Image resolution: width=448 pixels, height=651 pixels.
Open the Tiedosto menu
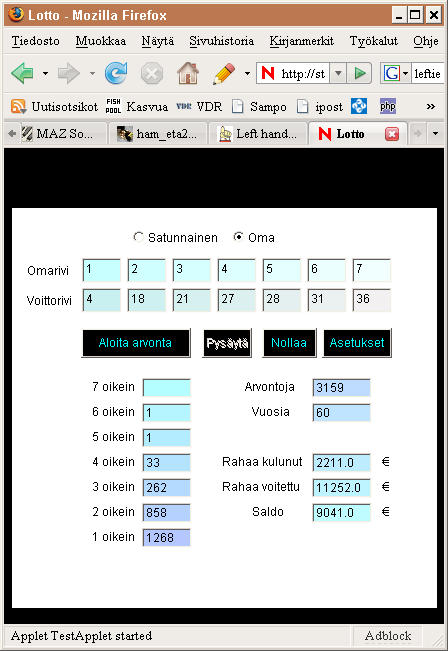(35, 41)
